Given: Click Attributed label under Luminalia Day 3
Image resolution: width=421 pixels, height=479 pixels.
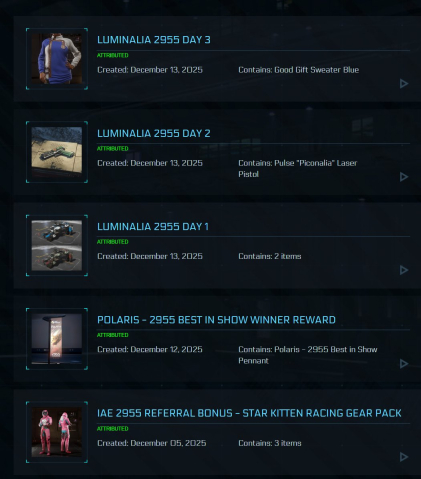Looking at the screenshot, I should (x=113, y=55).
